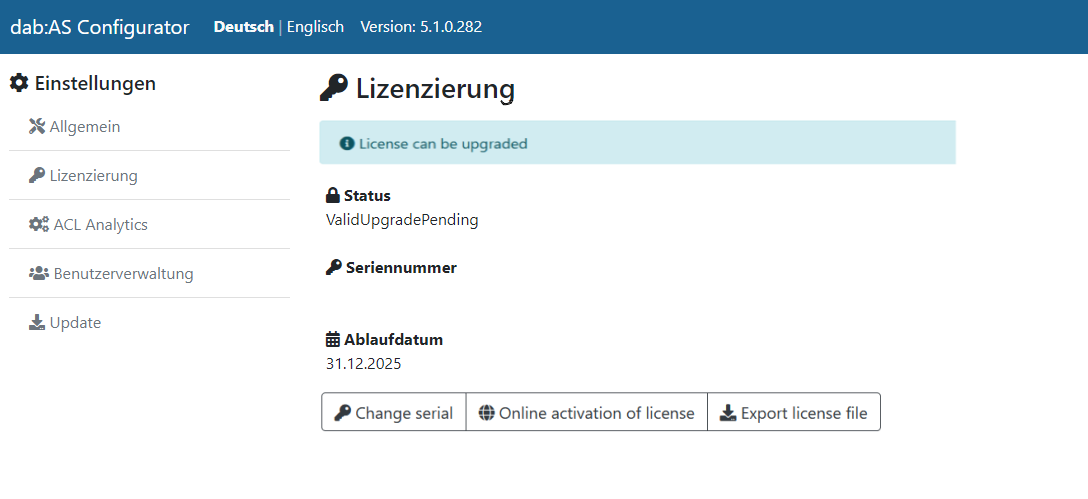Click the wrench icon next to Allgemein
This screenshot has height=499, width=1088.
tap(37, 126)
